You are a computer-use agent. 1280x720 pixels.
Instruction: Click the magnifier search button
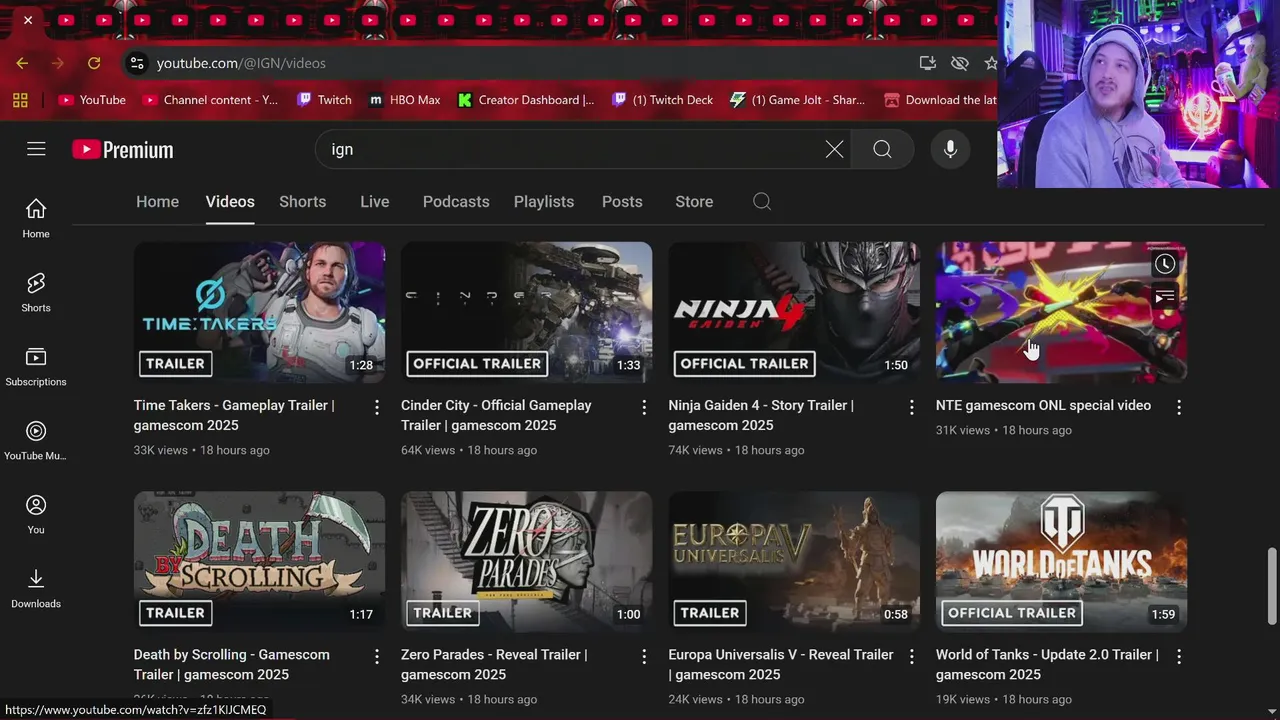coord(882,149)
